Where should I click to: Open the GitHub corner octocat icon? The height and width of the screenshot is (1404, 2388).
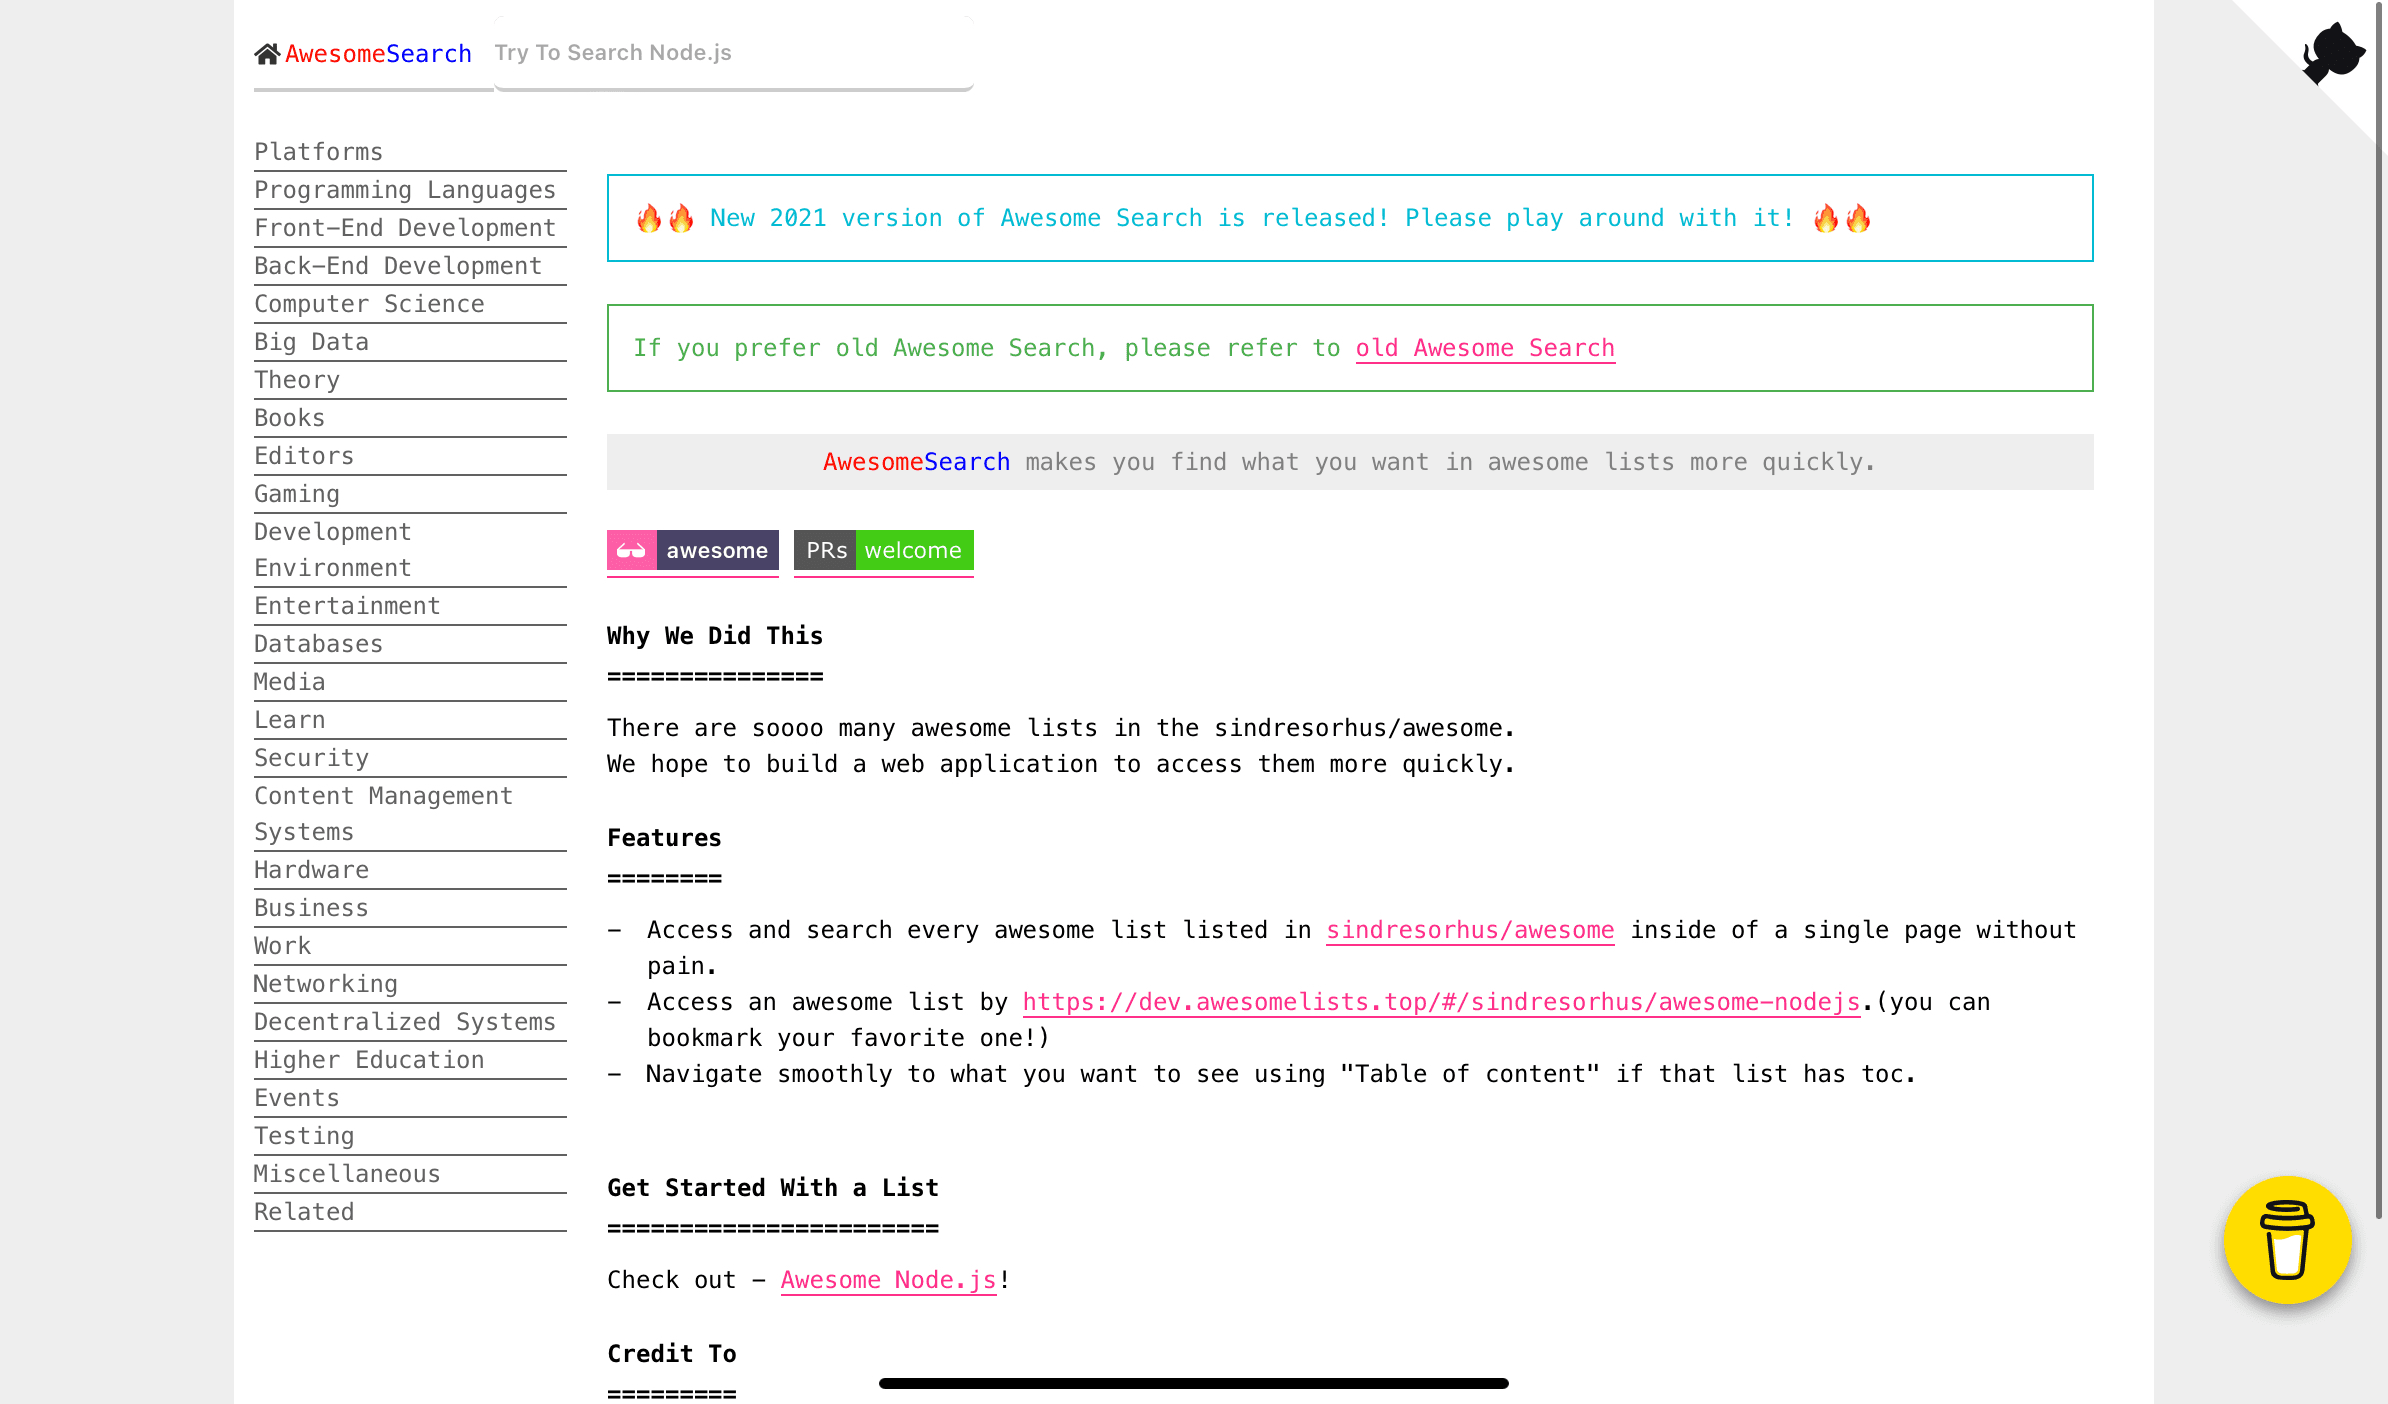click(2333, 53)
